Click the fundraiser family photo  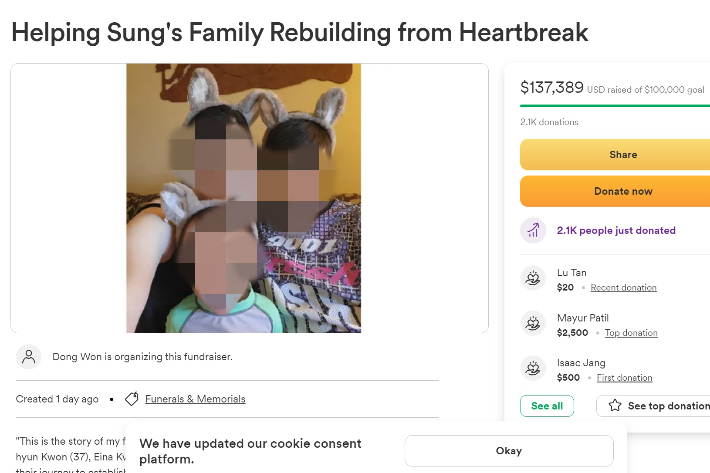click(244, 198)
